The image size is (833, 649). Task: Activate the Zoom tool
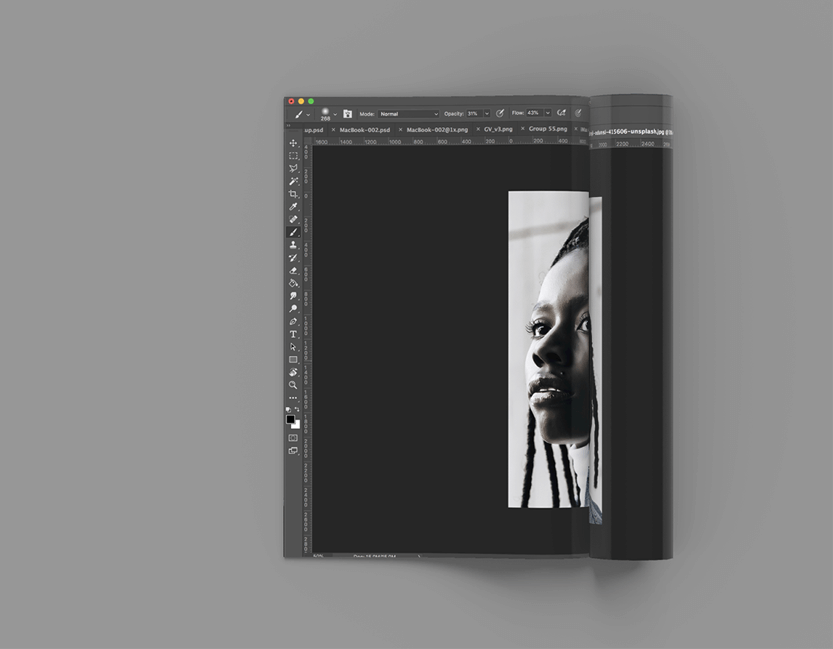coord(293,385)
